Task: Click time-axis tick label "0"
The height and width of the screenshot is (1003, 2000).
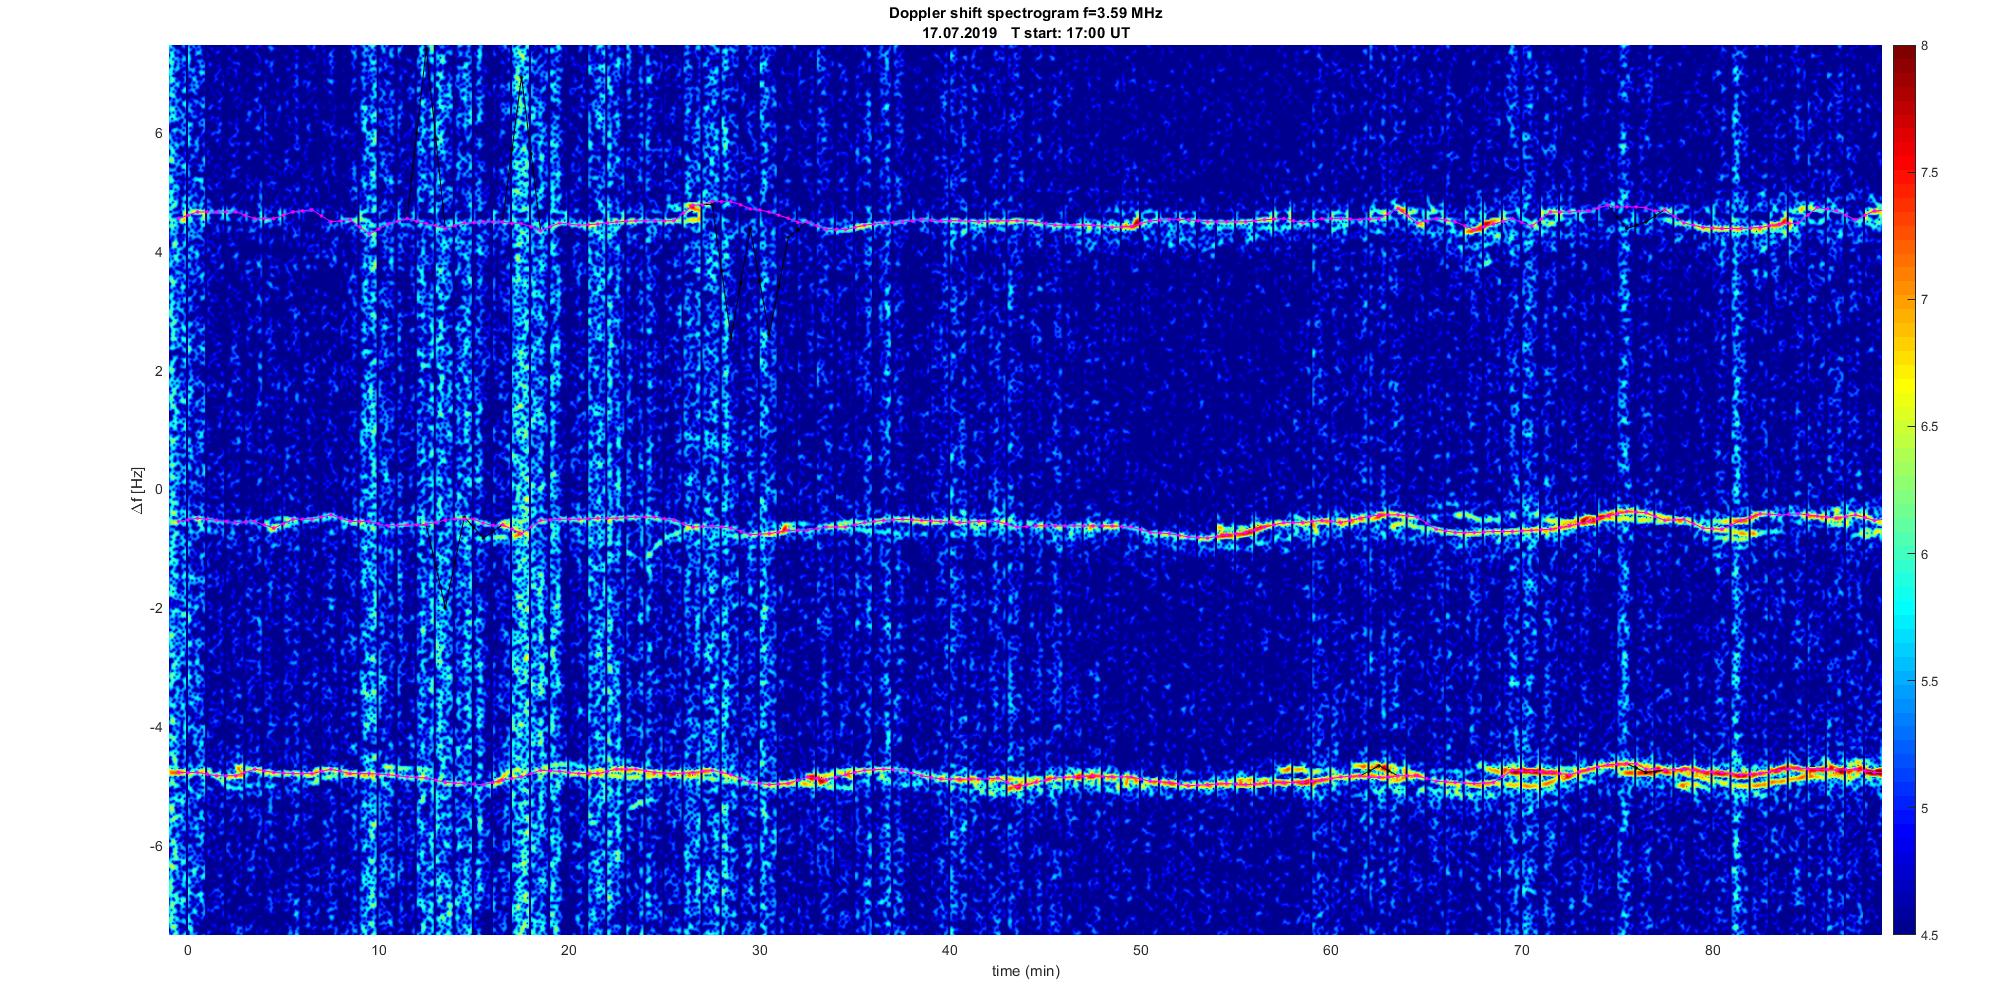Action: click(x=187, y=951)
